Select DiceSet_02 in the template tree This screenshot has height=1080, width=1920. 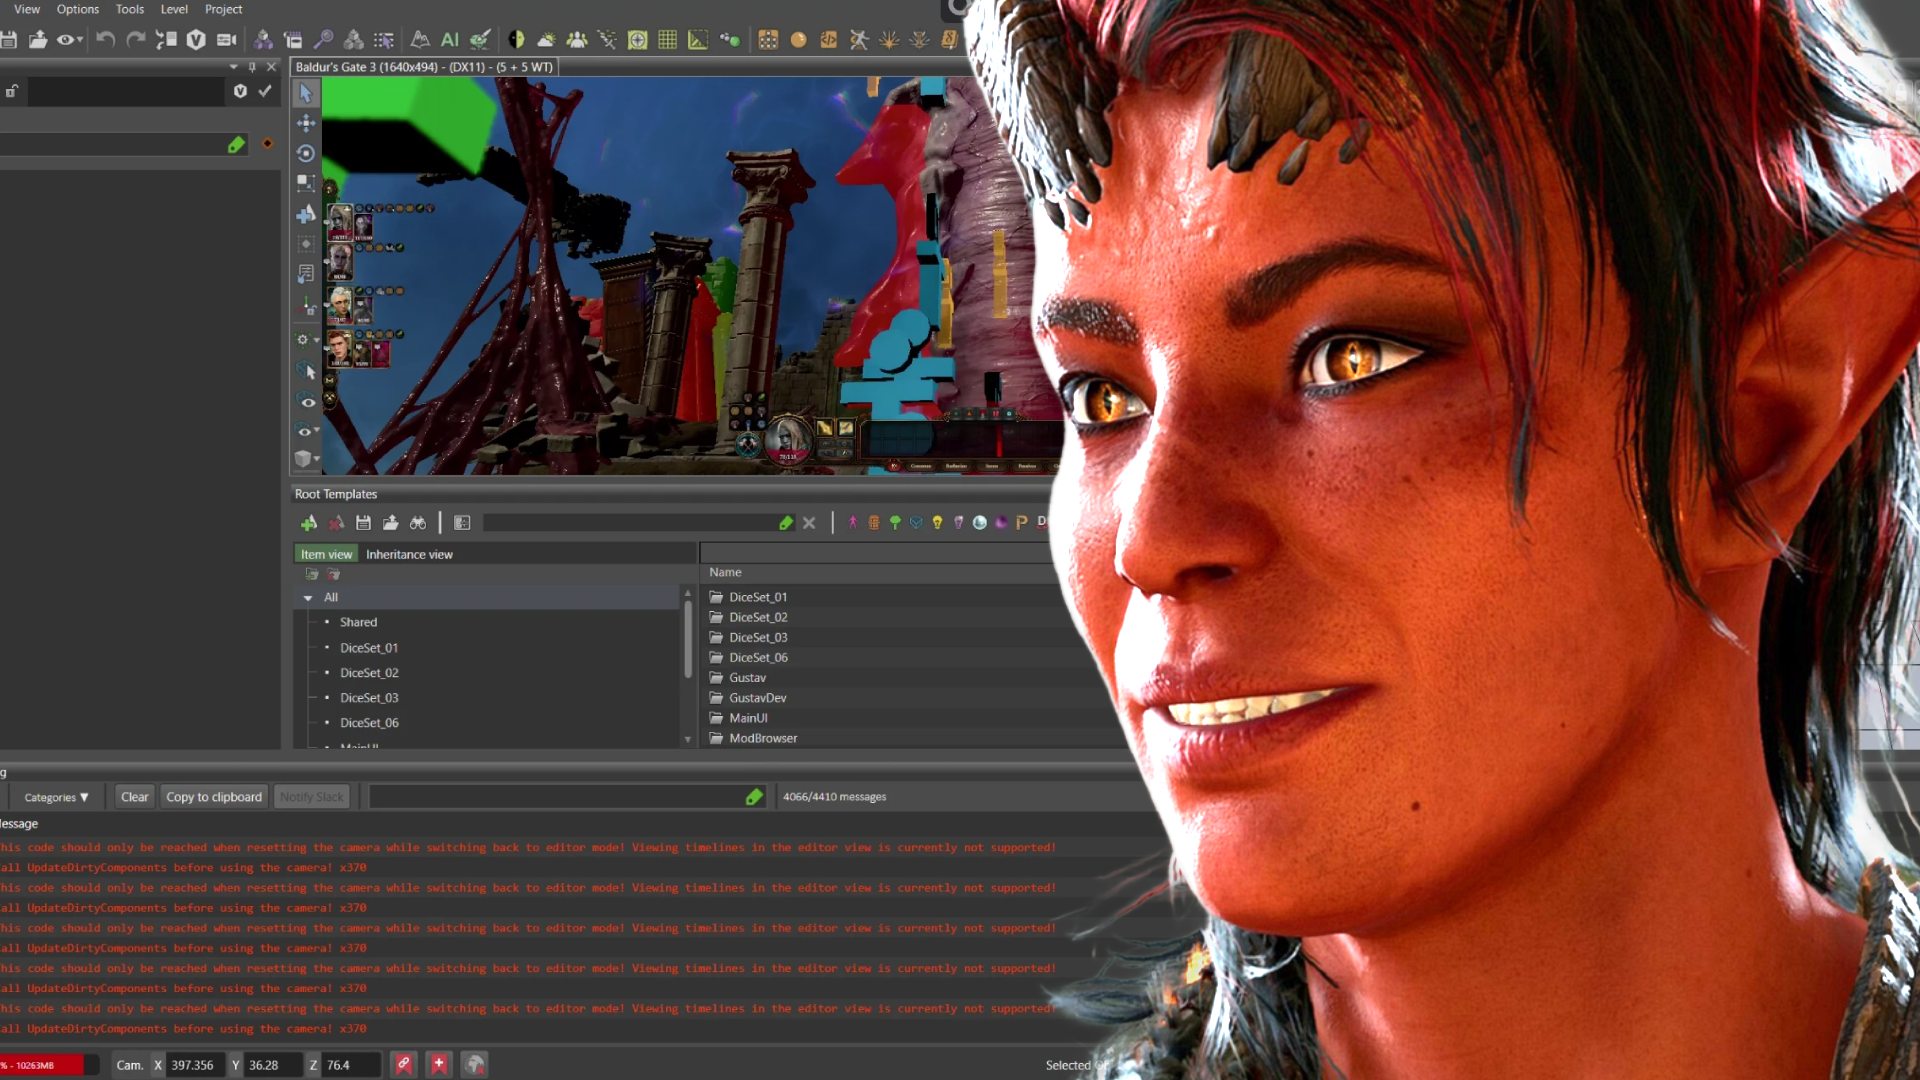click(369, 673)
